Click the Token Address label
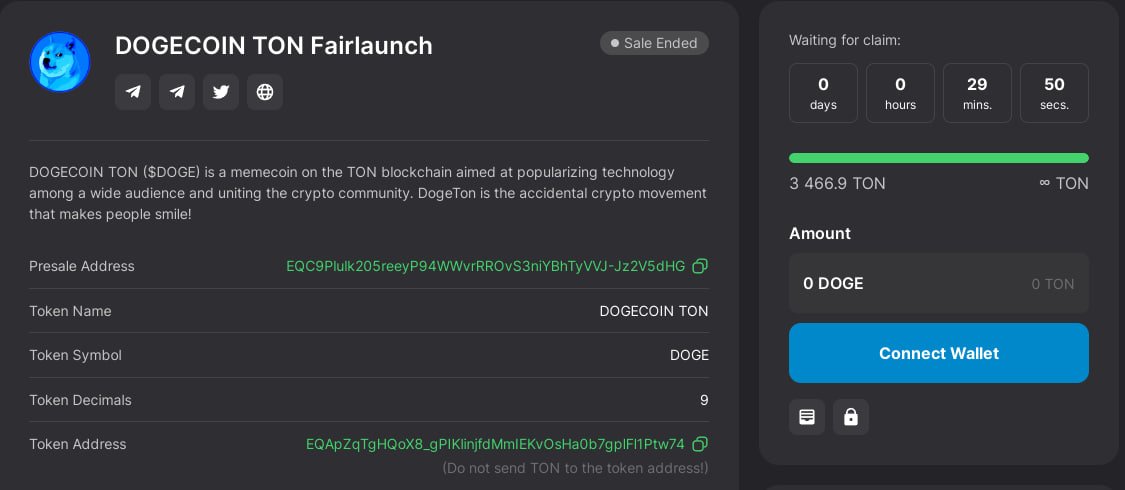This screenshot has height=490, width=1125. point(77,444)
